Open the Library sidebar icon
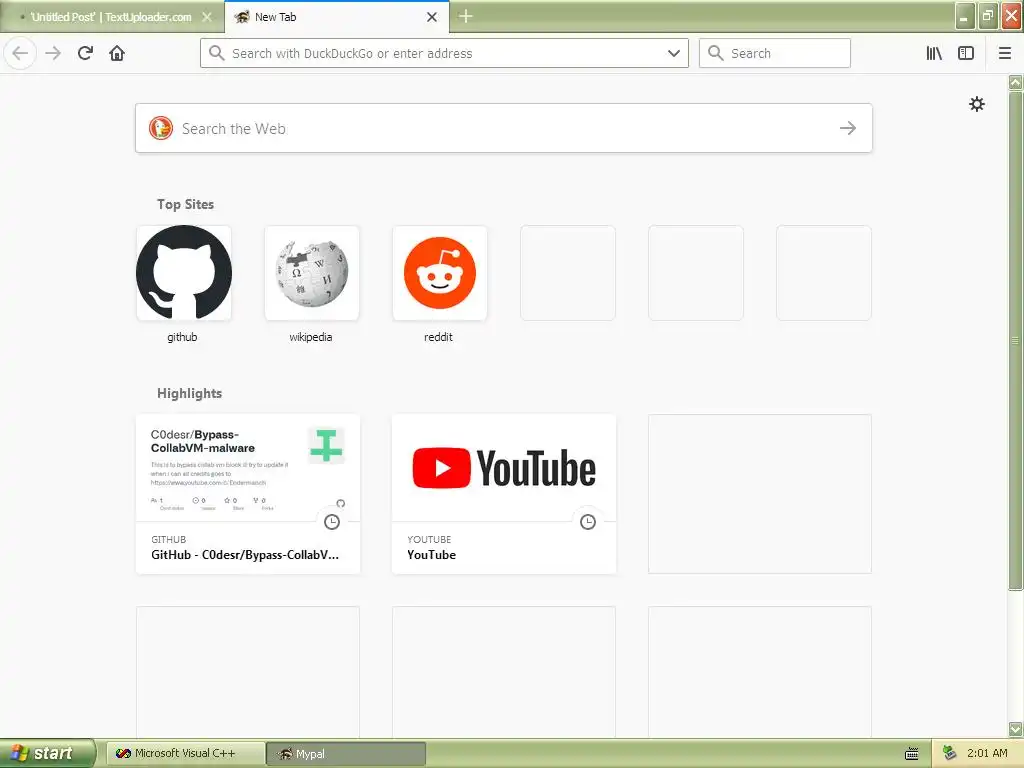Image resolution: width=1024 pixels, height=768 pixels. [x=934, y=53]
